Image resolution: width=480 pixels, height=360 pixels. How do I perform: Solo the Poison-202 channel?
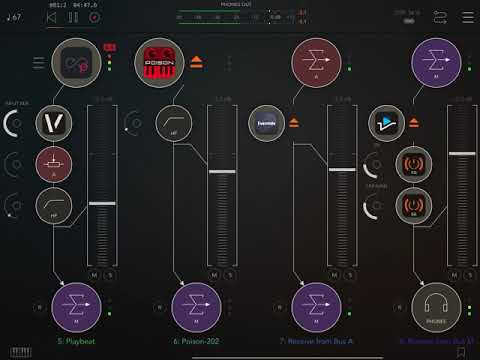pyautogui.click(x=230, y=275)
